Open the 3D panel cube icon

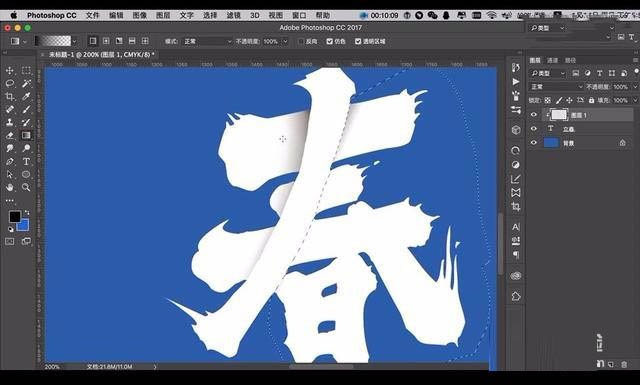click(516, 130)
